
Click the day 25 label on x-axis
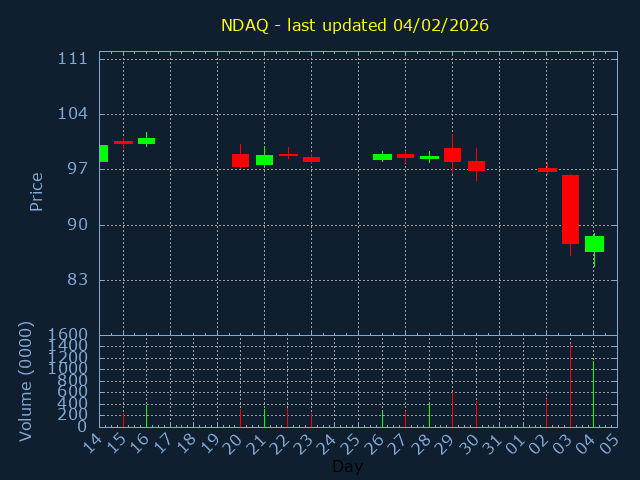[x=351, y=443]
